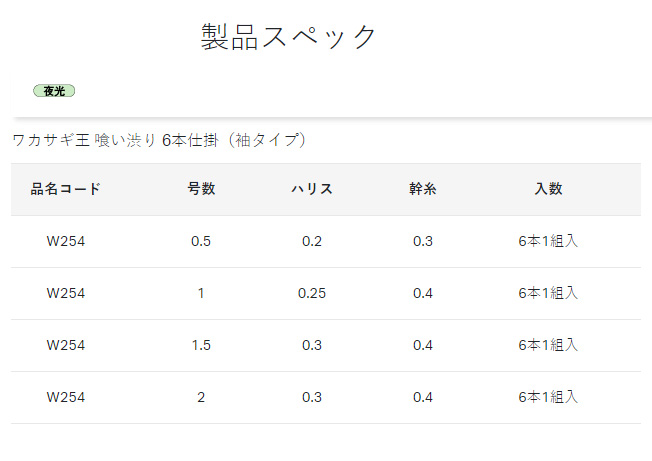Image resolution: width=652 pixels, height=461 pixels.
Task: Click the 号数 1 cell
Action: pyautogui.click(x=201, y=293)
